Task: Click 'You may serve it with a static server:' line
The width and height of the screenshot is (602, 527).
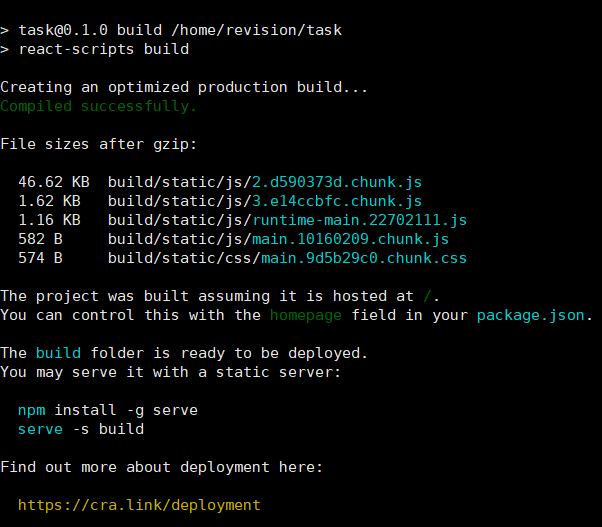Action: pyautogui.click(x=170, y=372)
